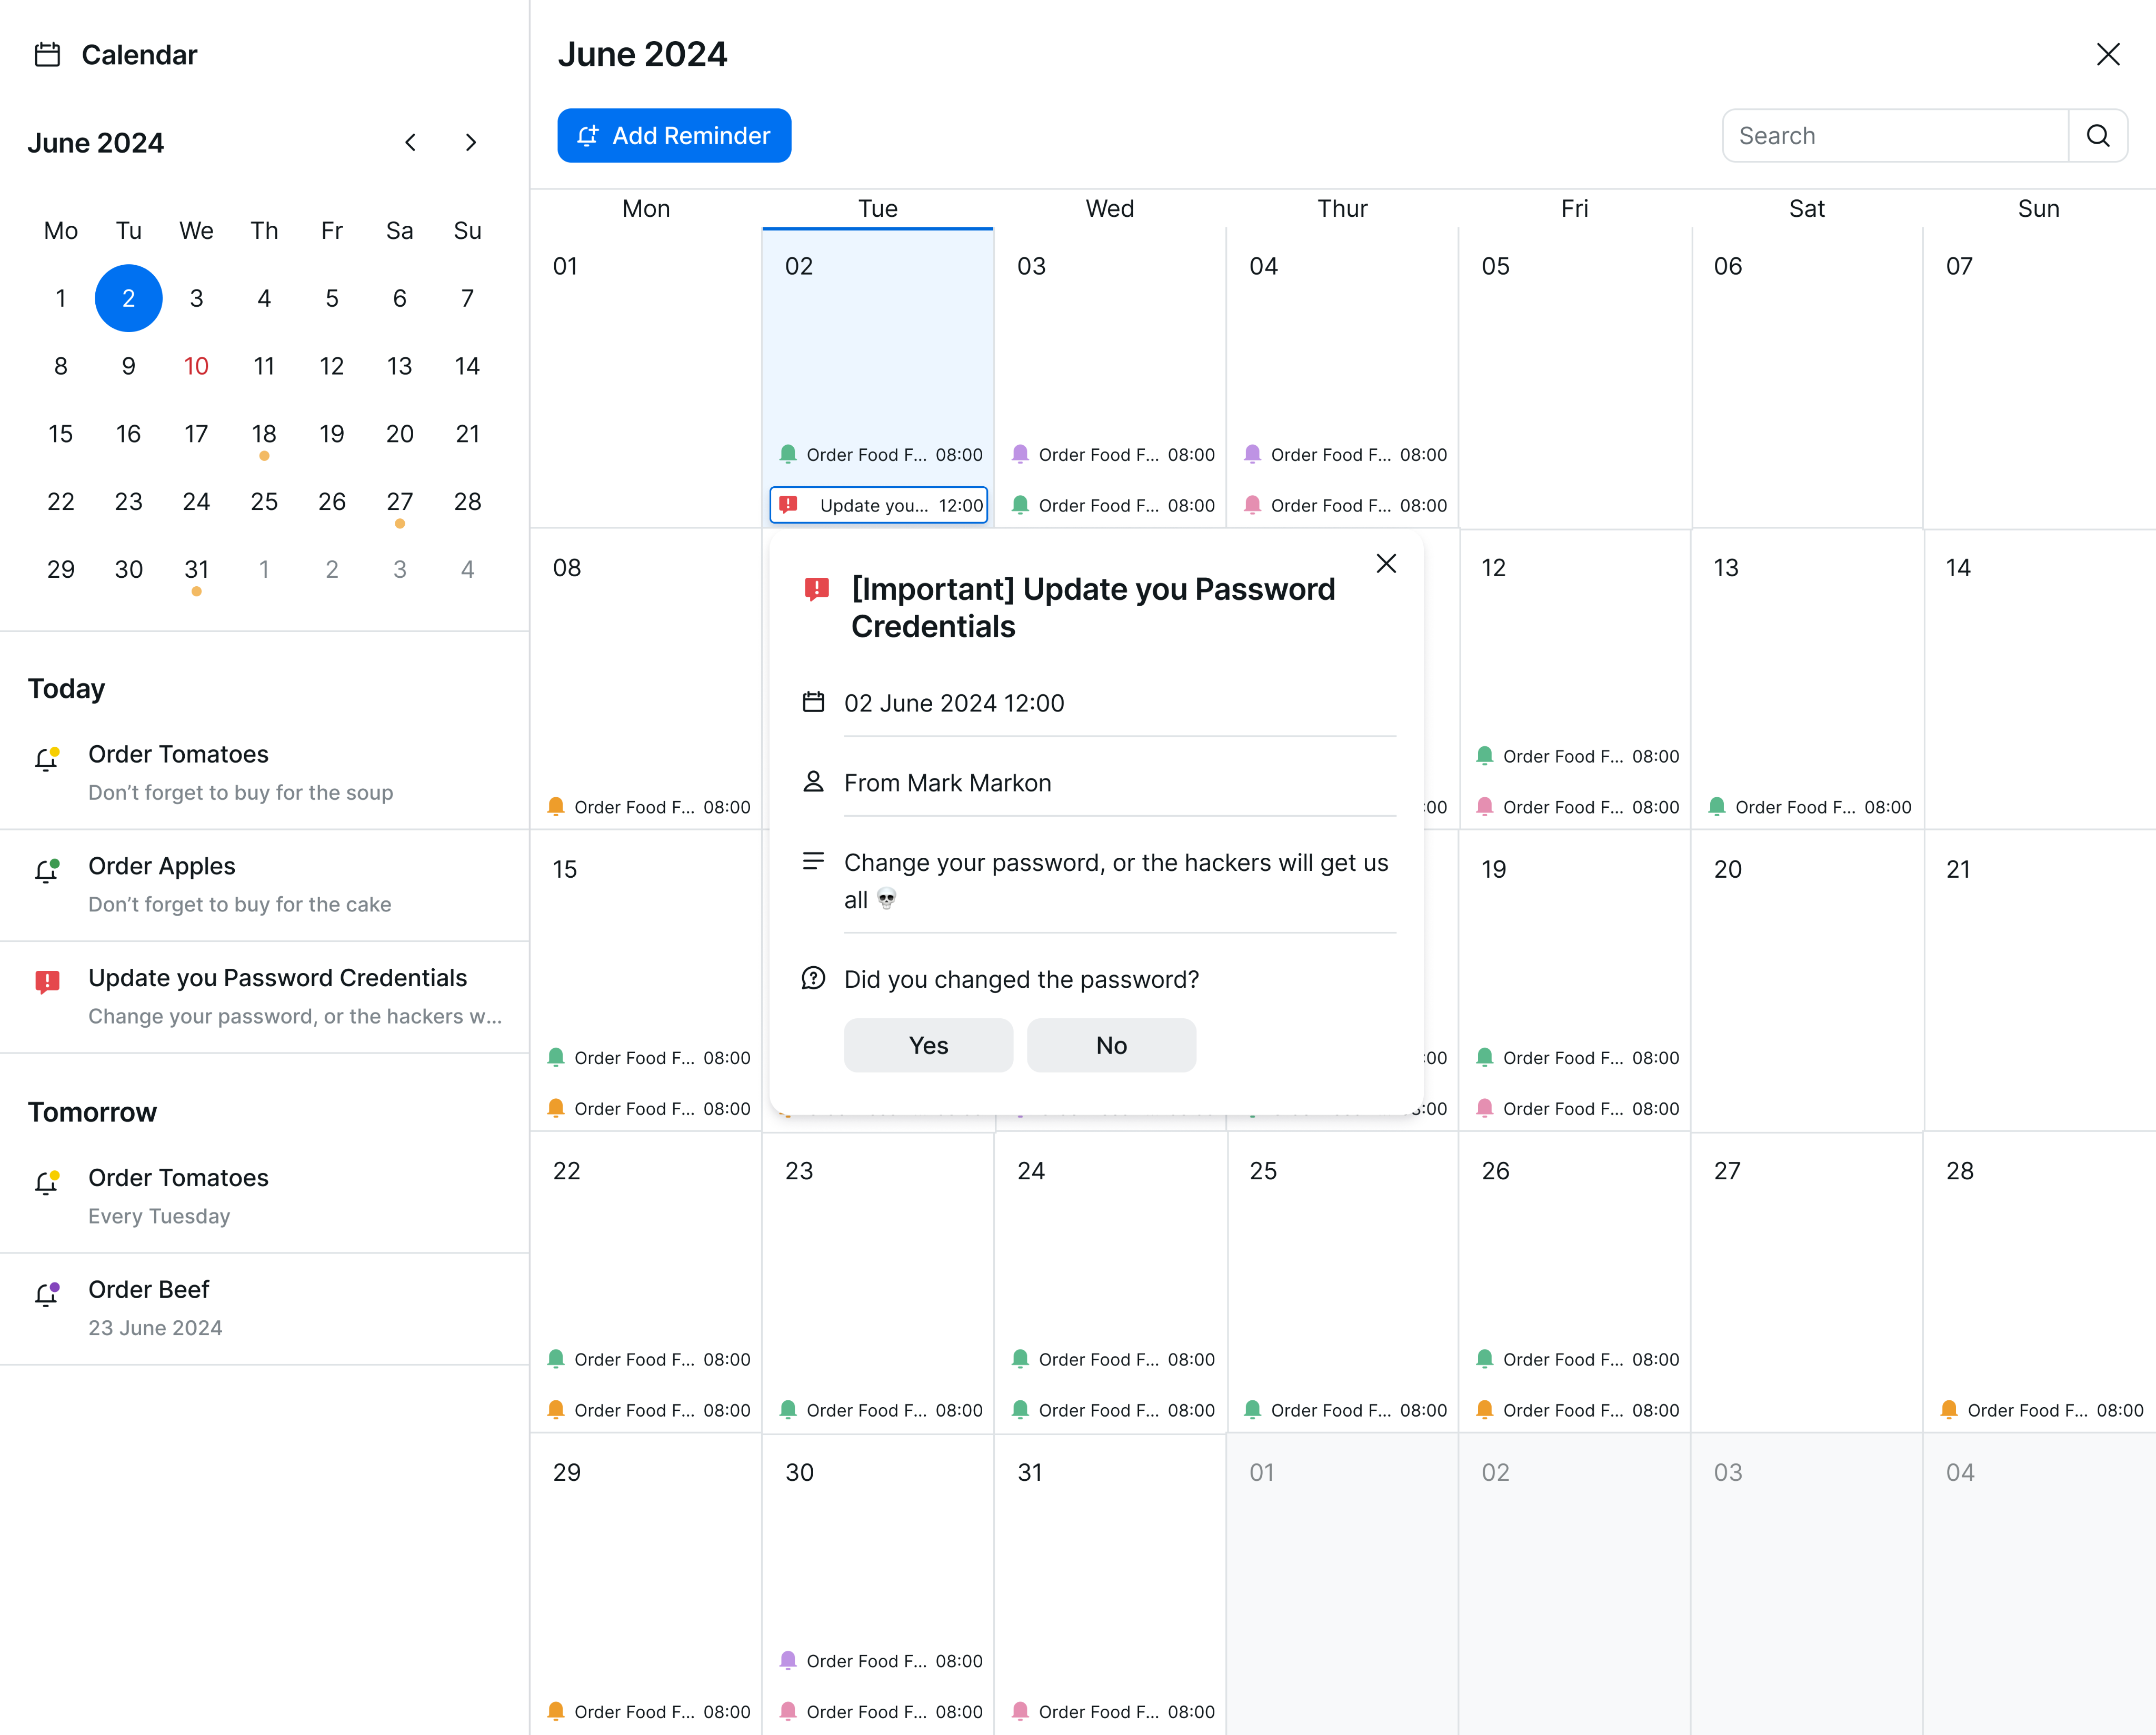Click the red alert icon in reminder popup title
Viewport: 2156px width, 1735px height.
coord(816,589)
